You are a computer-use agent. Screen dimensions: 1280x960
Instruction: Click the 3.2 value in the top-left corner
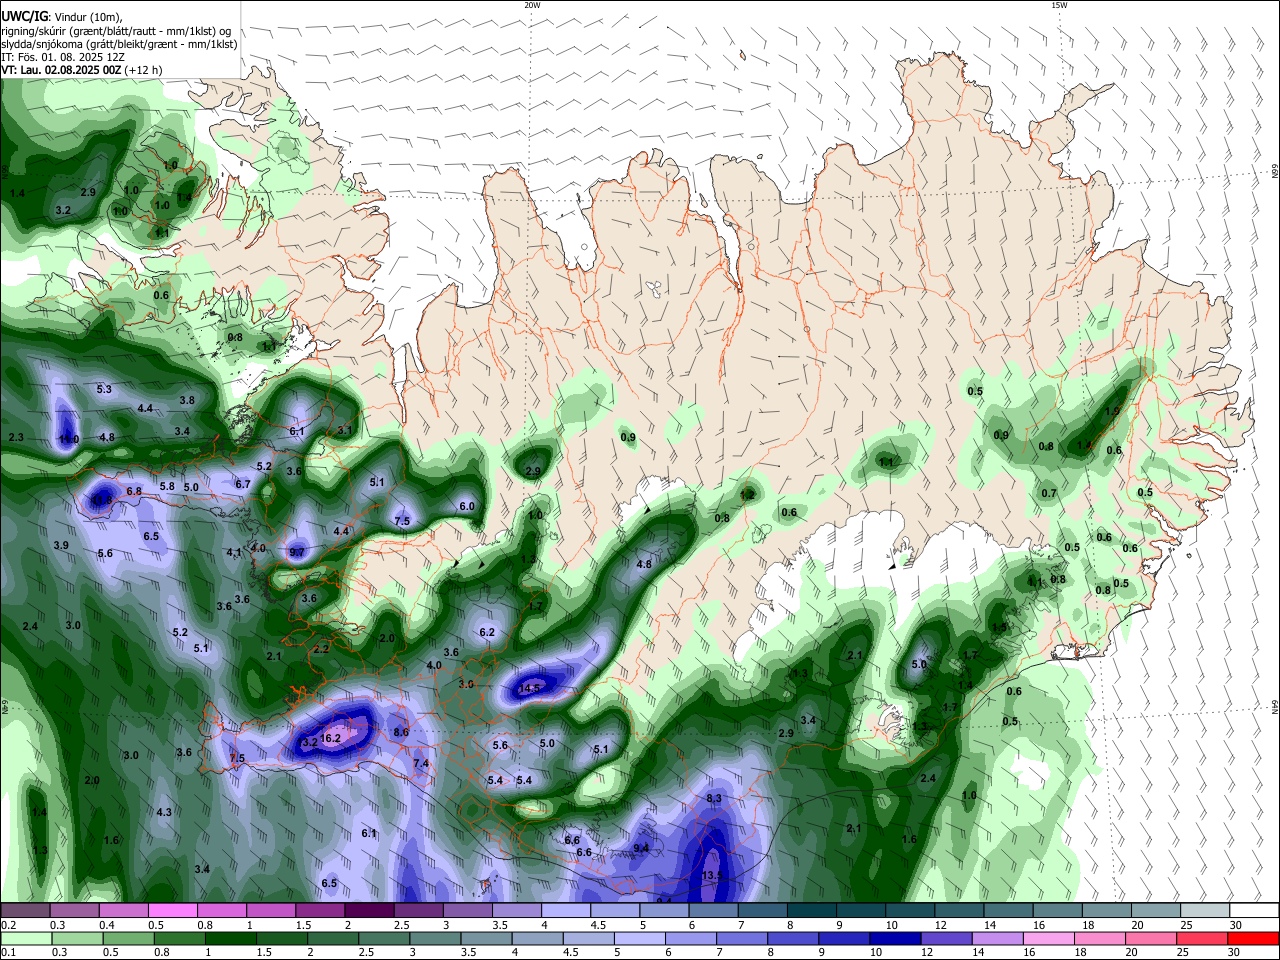pyautogui.click(x=63, y=210)
